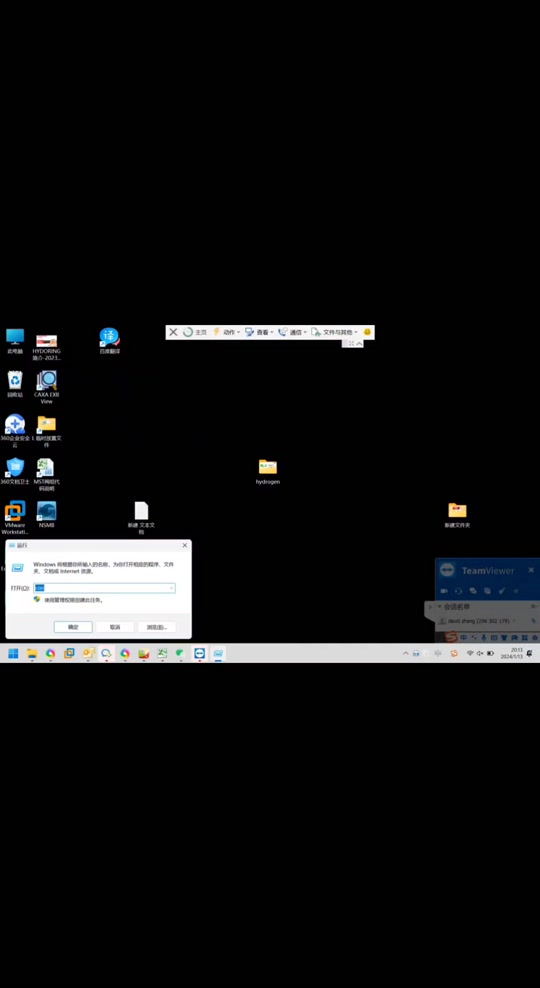Click 取消 in the Run dialog
Screen dimensions: 540x988
tap(115, 627)
